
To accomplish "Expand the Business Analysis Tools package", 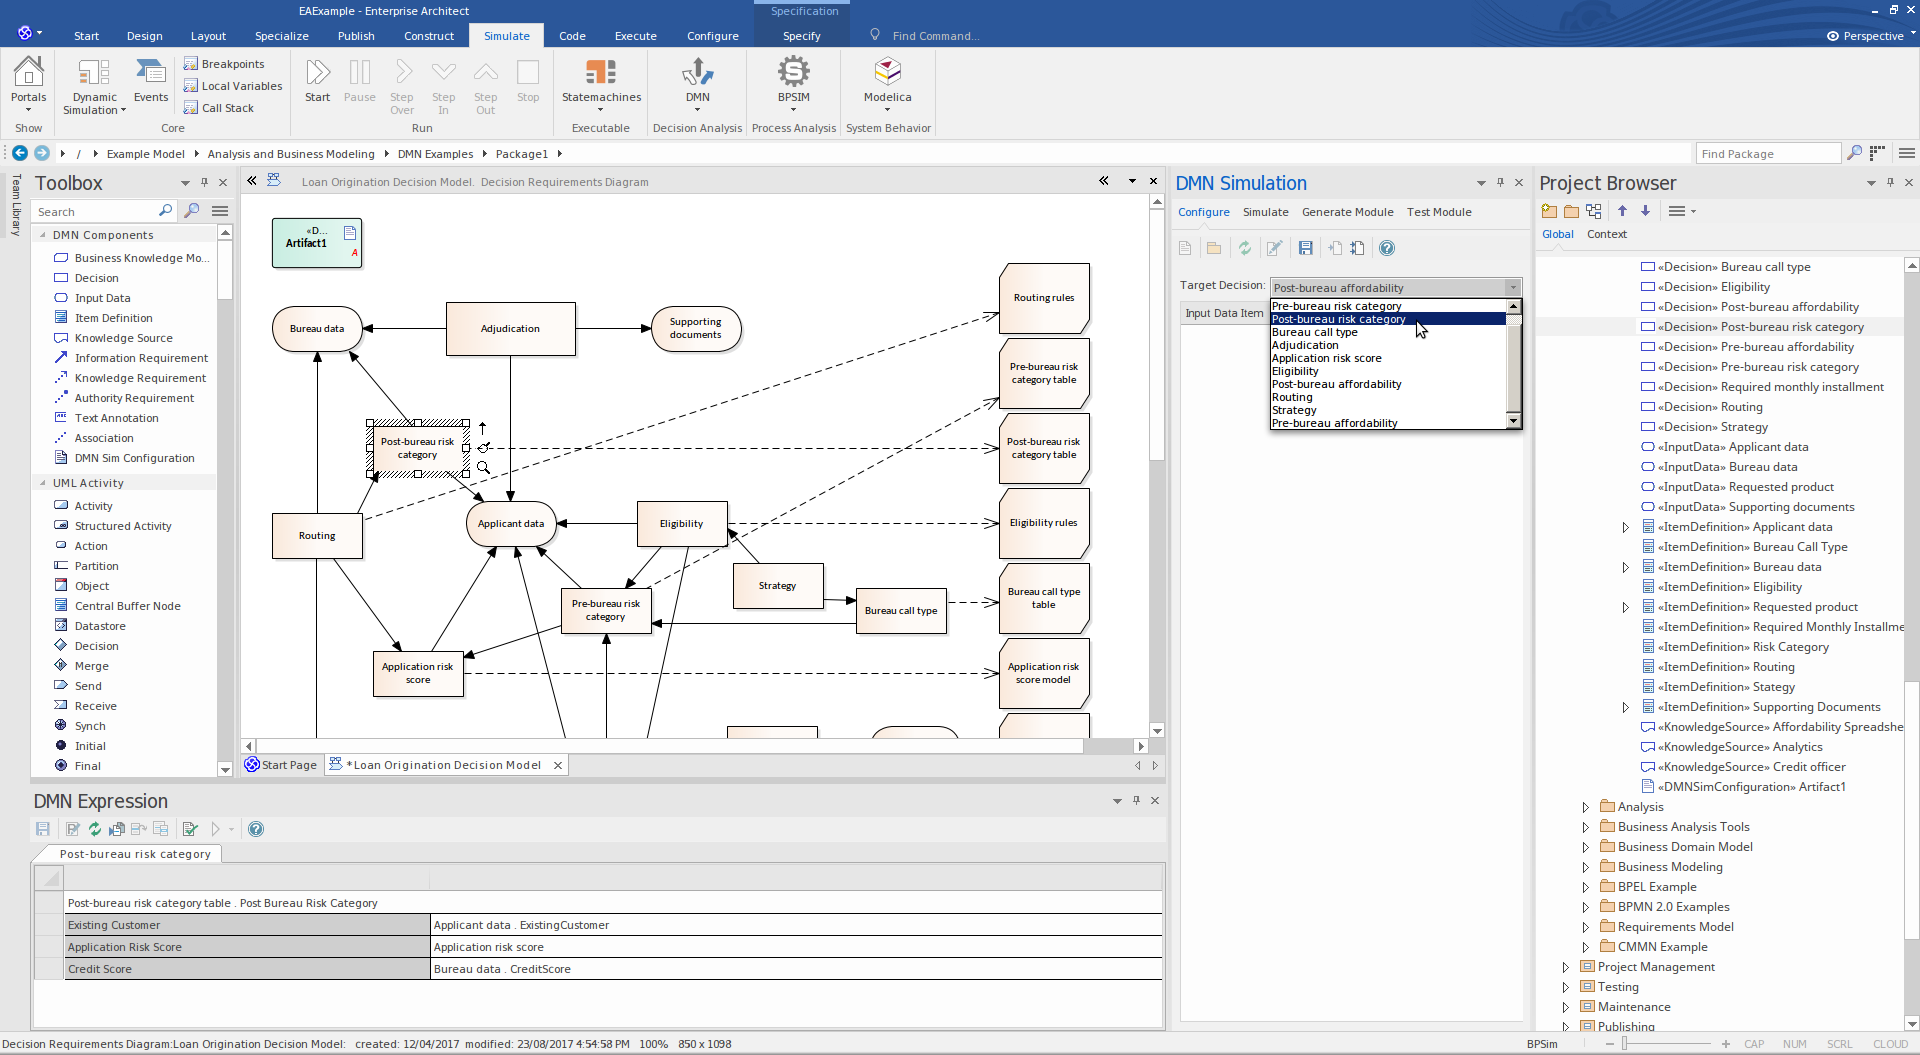I will [1585, 827].
